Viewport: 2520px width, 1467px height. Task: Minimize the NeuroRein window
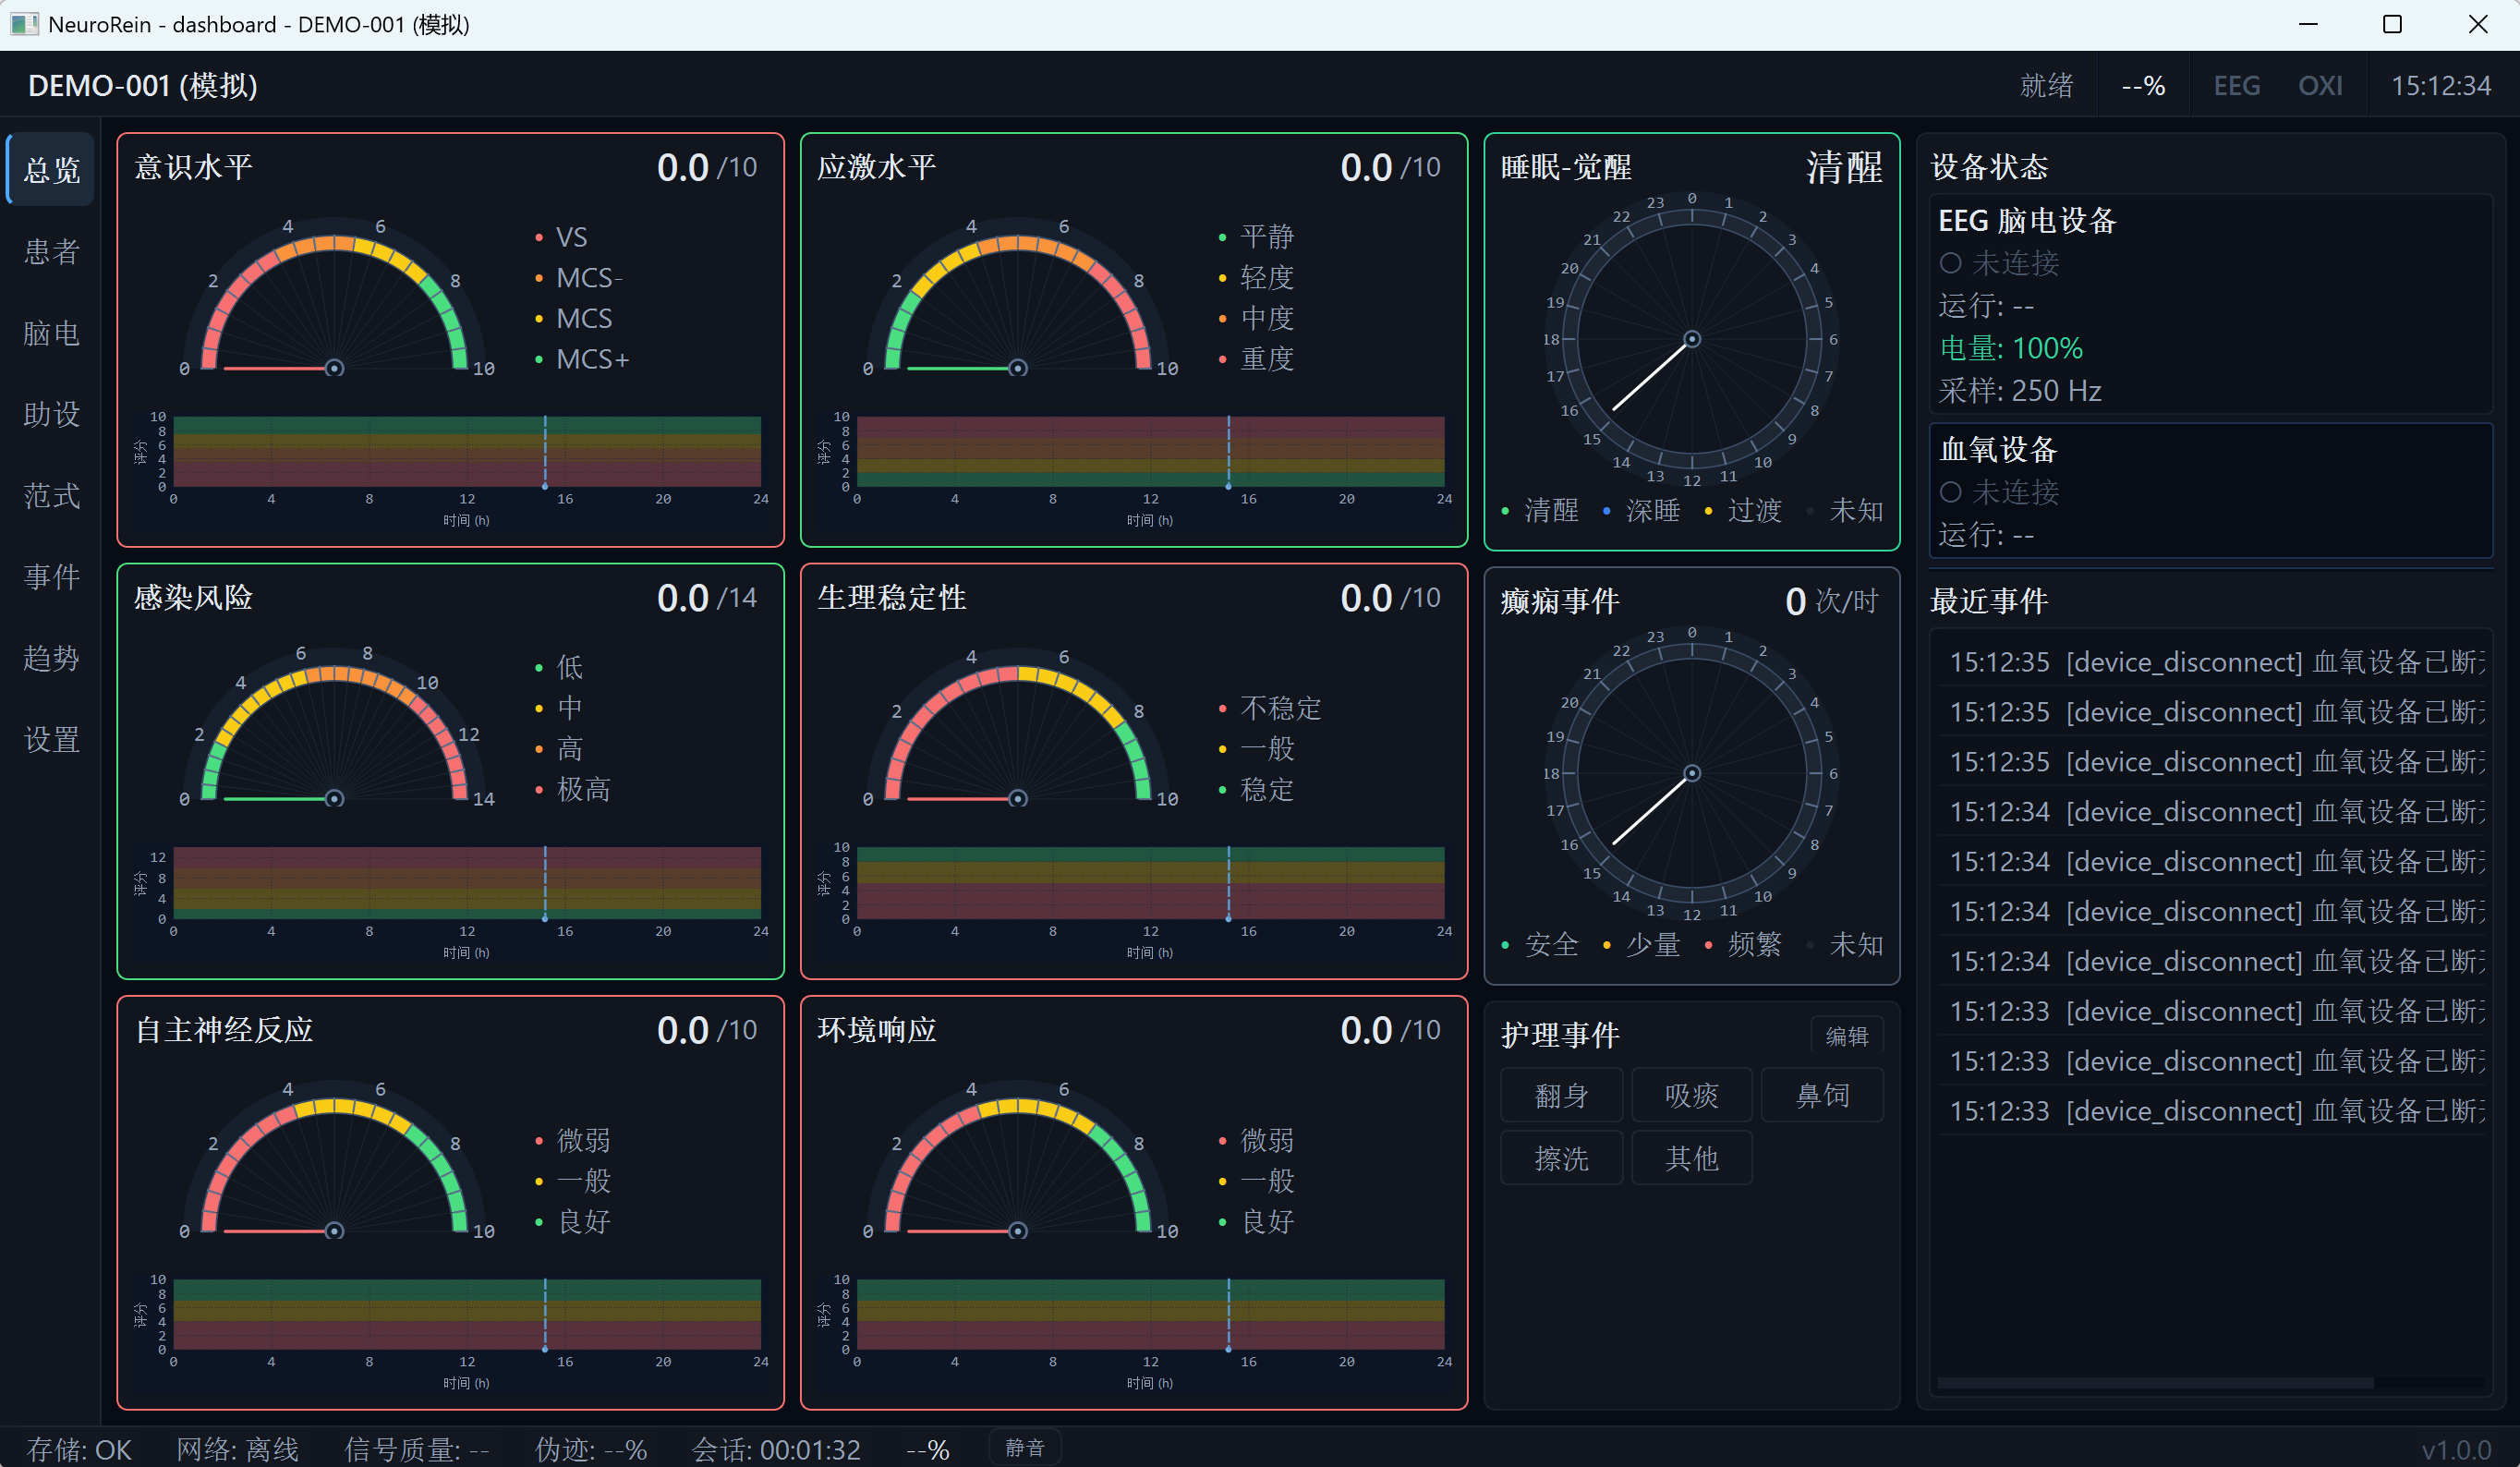pyautogui.click(x=2308, y=24)
